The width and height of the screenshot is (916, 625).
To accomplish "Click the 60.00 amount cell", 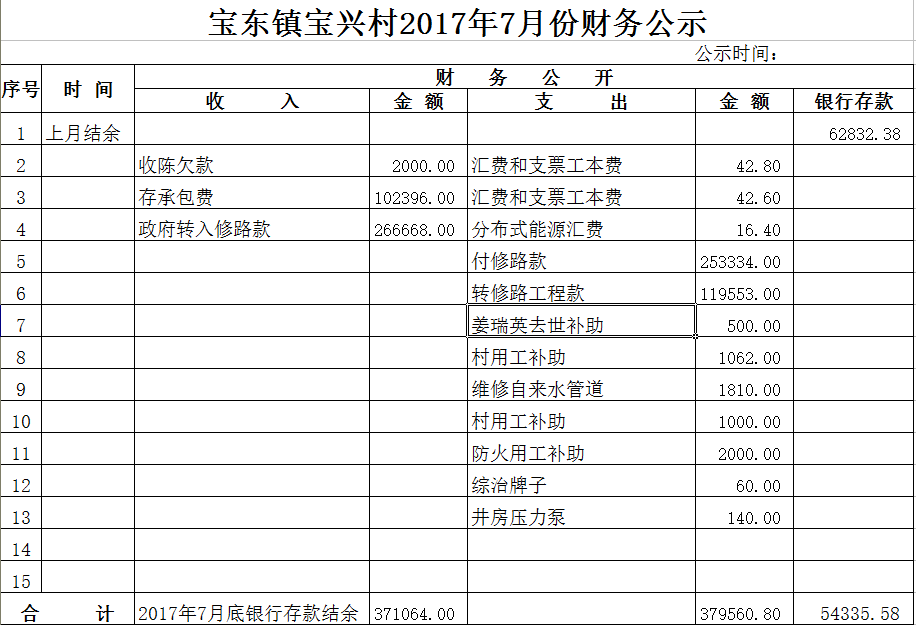I will pos(744,481).
